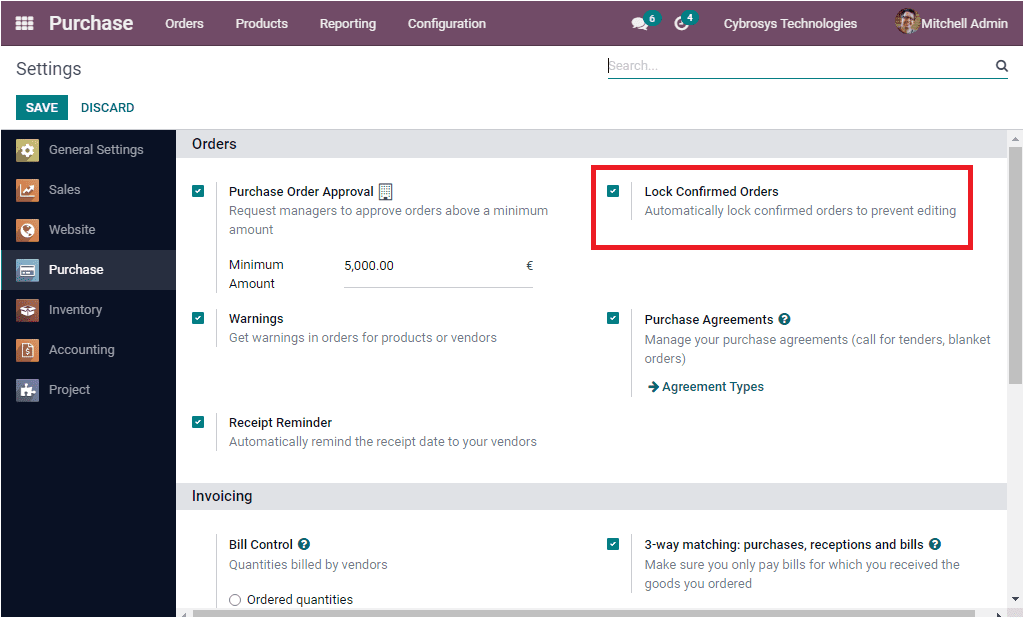1024x618 pixels.
Task: Click the SAVE button
Action: click(x=41, y=107)
